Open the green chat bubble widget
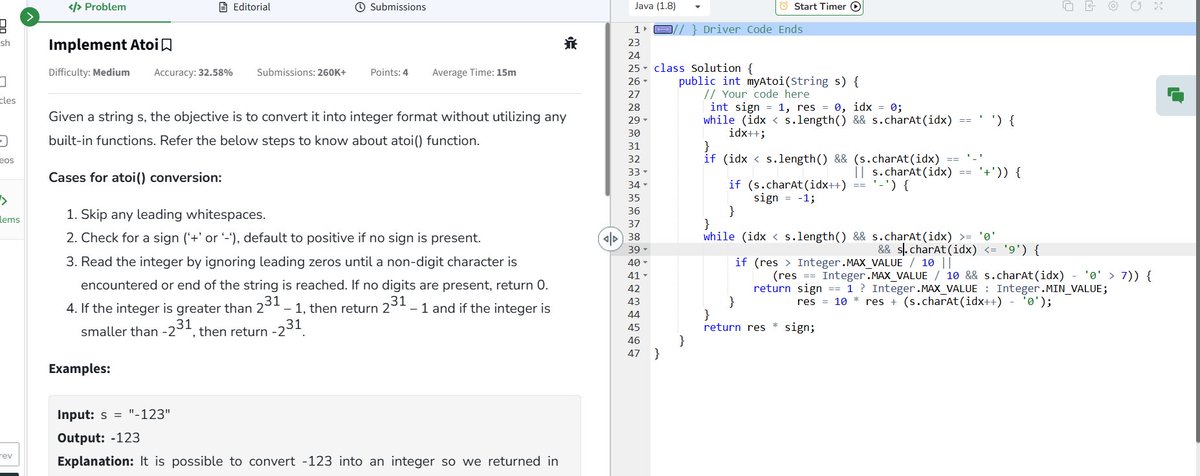The height and width of the screenshot is (476, 1200). tap(1175, 95)
